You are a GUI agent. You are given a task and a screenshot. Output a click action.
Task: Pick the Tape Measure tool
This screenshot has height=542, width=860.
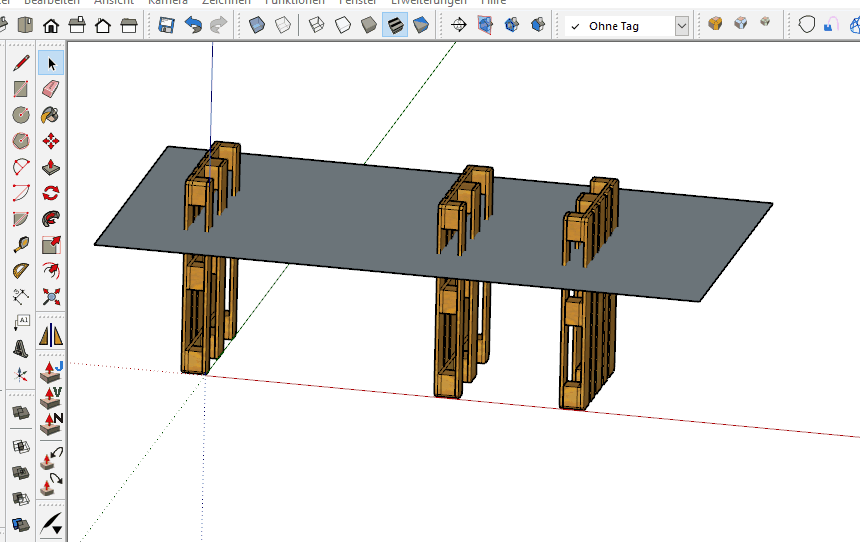coord(20,245)
